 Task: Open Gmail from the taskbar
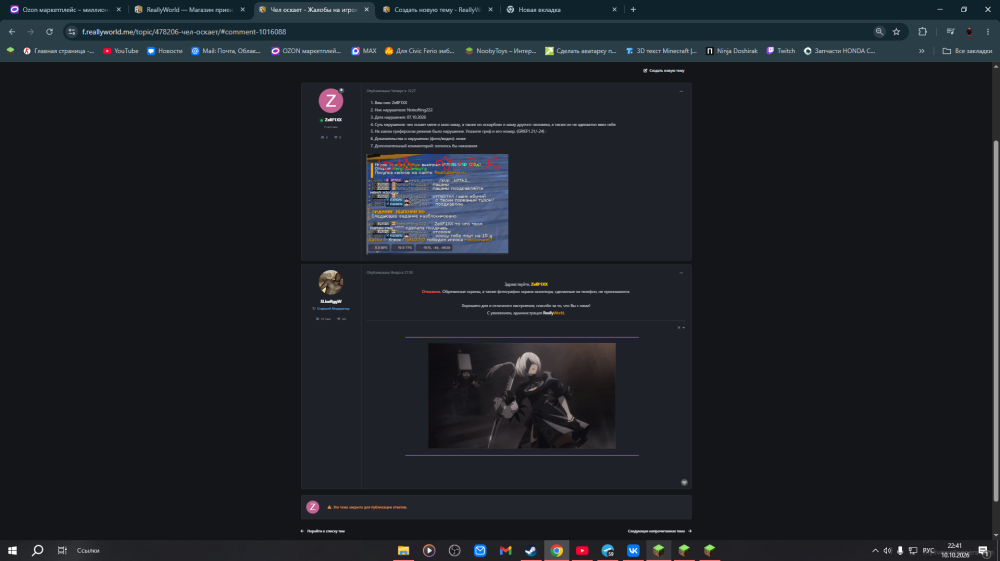pyautogui.click(x=505, y=550)
